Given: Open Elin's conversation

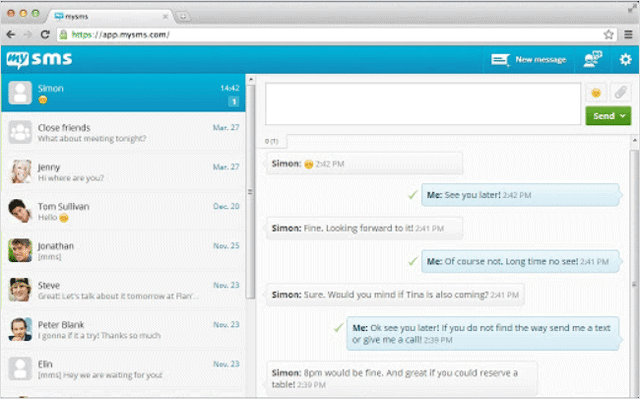Looking at the screenshot, I should tap(123, 369).
